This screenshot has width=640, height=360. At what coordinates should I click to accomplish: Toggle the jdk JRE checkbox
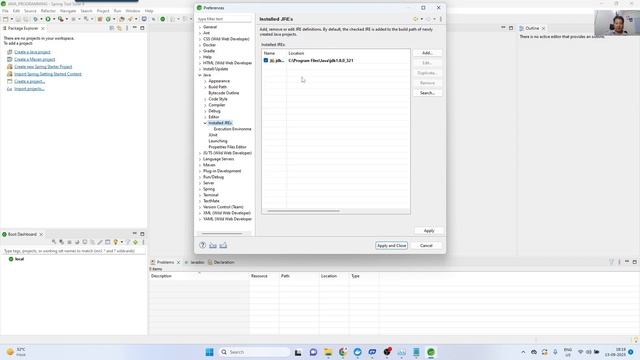pos(266,60)
